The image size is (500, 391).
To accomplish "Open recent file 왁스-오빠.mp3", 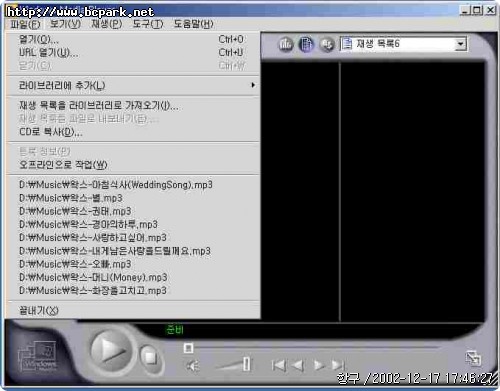I will [133, 264].
